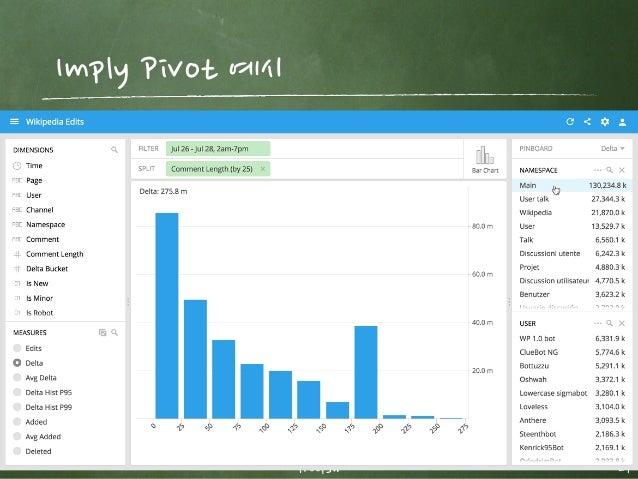Image resolution: width=638 pixels, height=479 pixels.
Task: Search measures with magnifier icon
Action: [115, 332]
